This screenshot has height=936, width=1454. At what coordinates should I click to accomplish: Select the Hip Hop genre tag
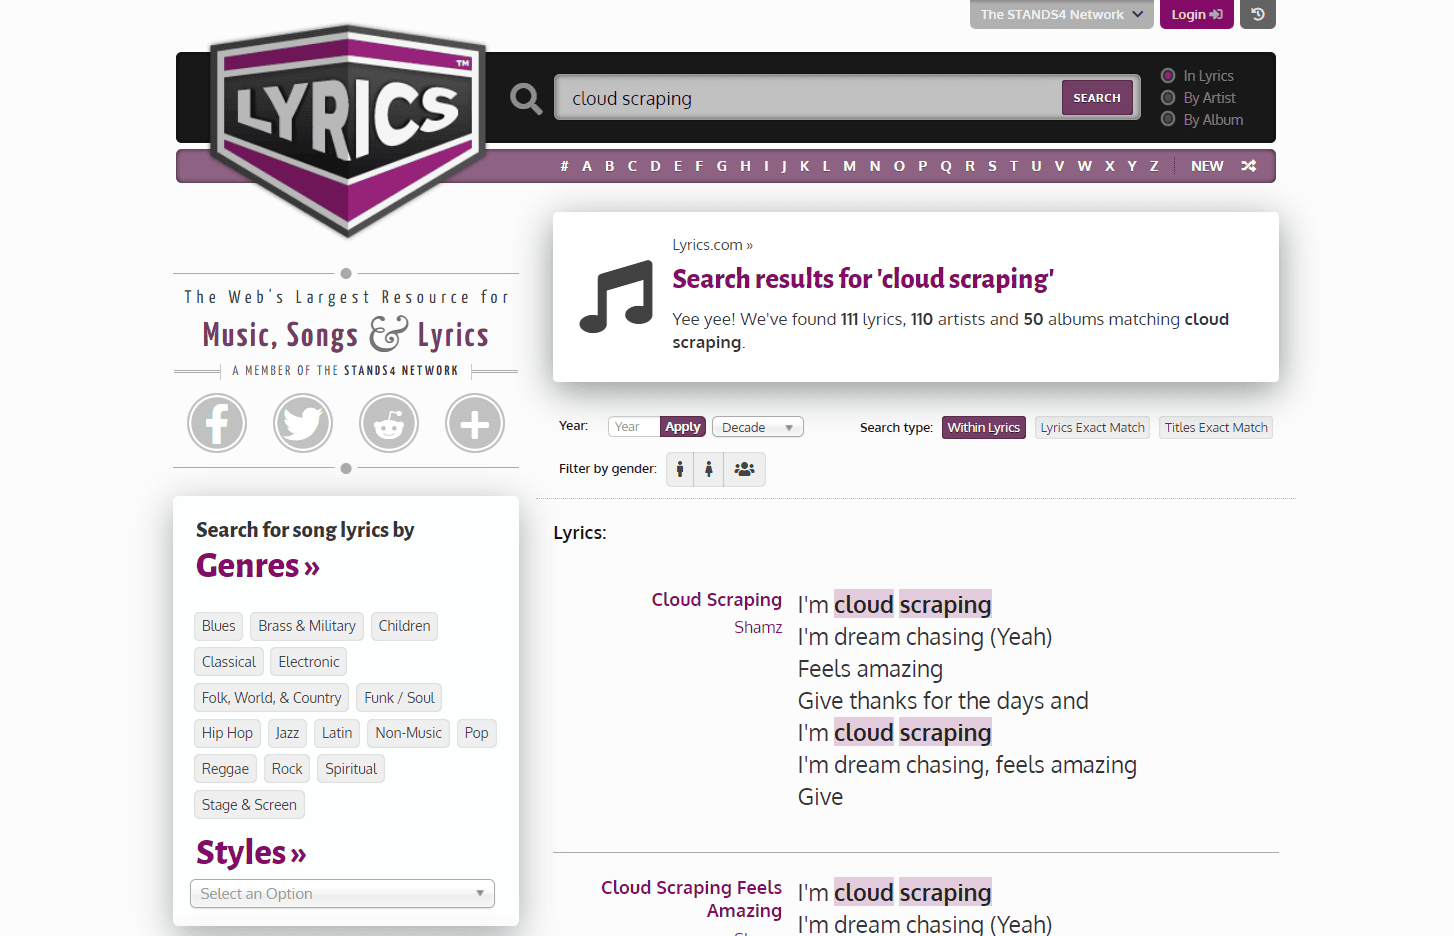pyautogui.click(x=227, y=733)
